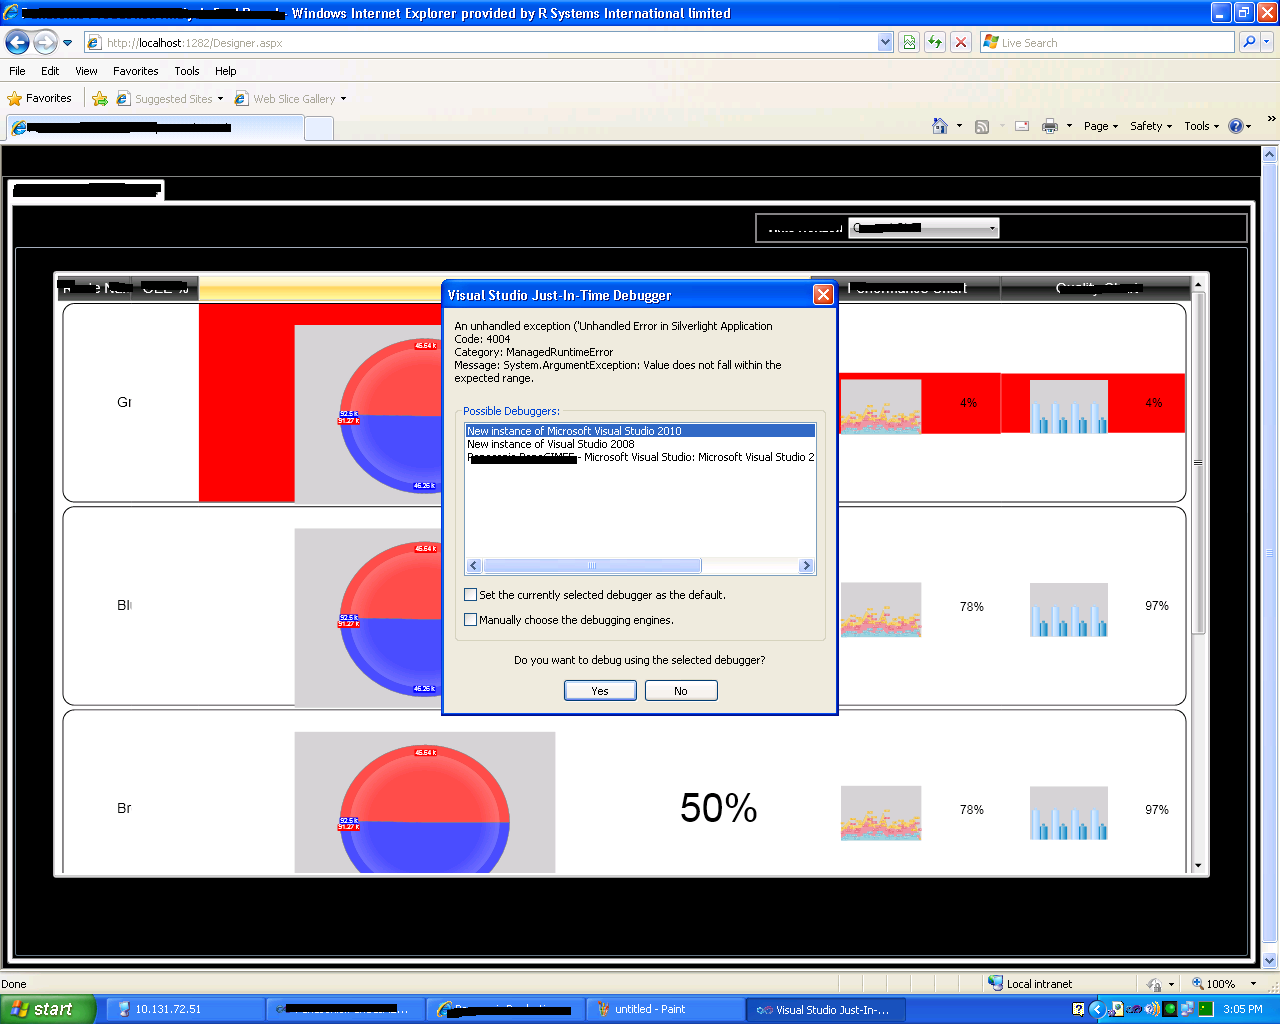
Task: Open the Safety menu dropdown
Action: pyautogui.click(x=1151, y=126)
